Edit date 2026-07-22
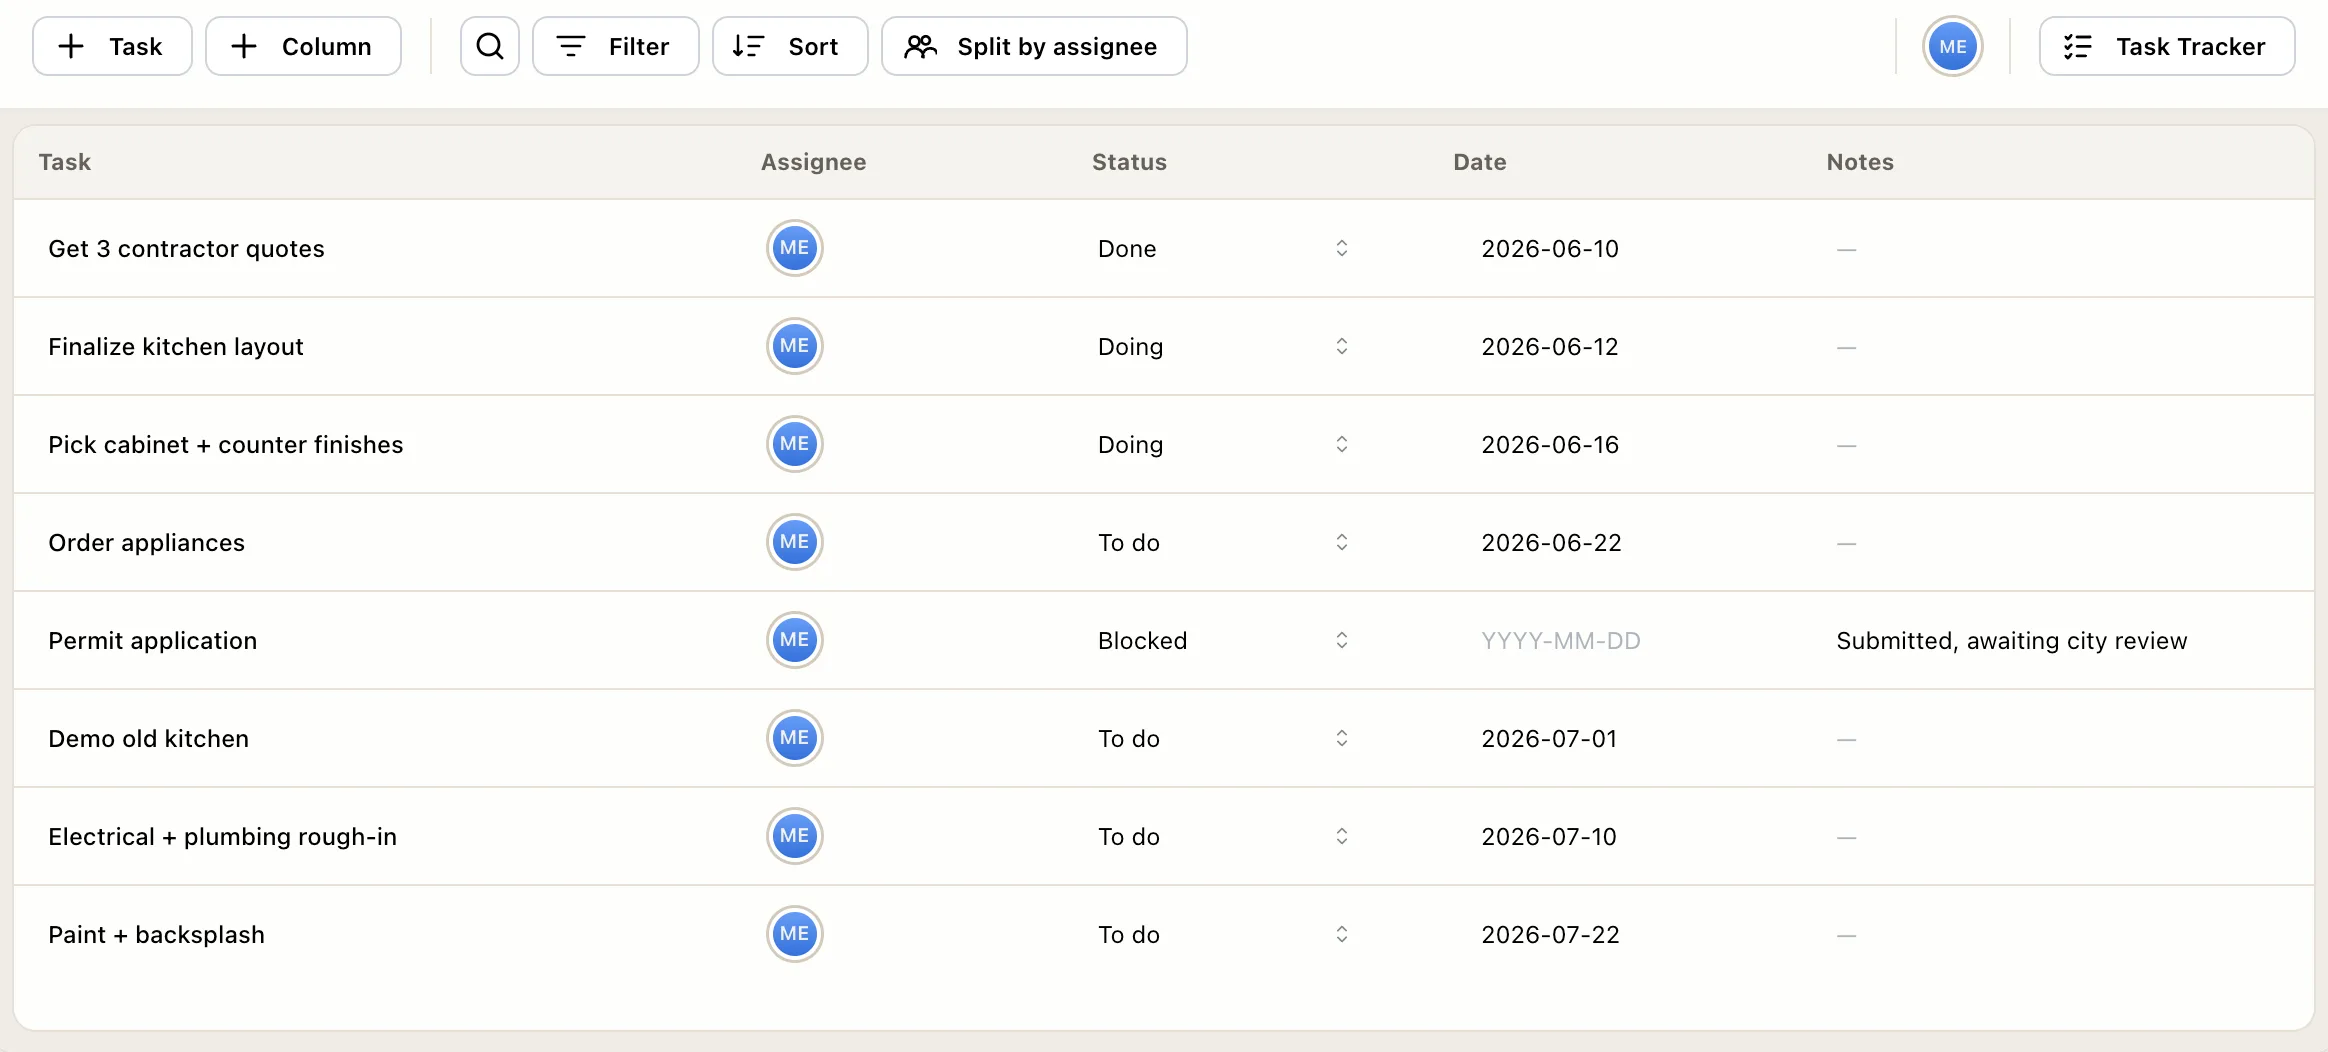This screenshot has height=1052, width=2328. tap(1550, 934)
